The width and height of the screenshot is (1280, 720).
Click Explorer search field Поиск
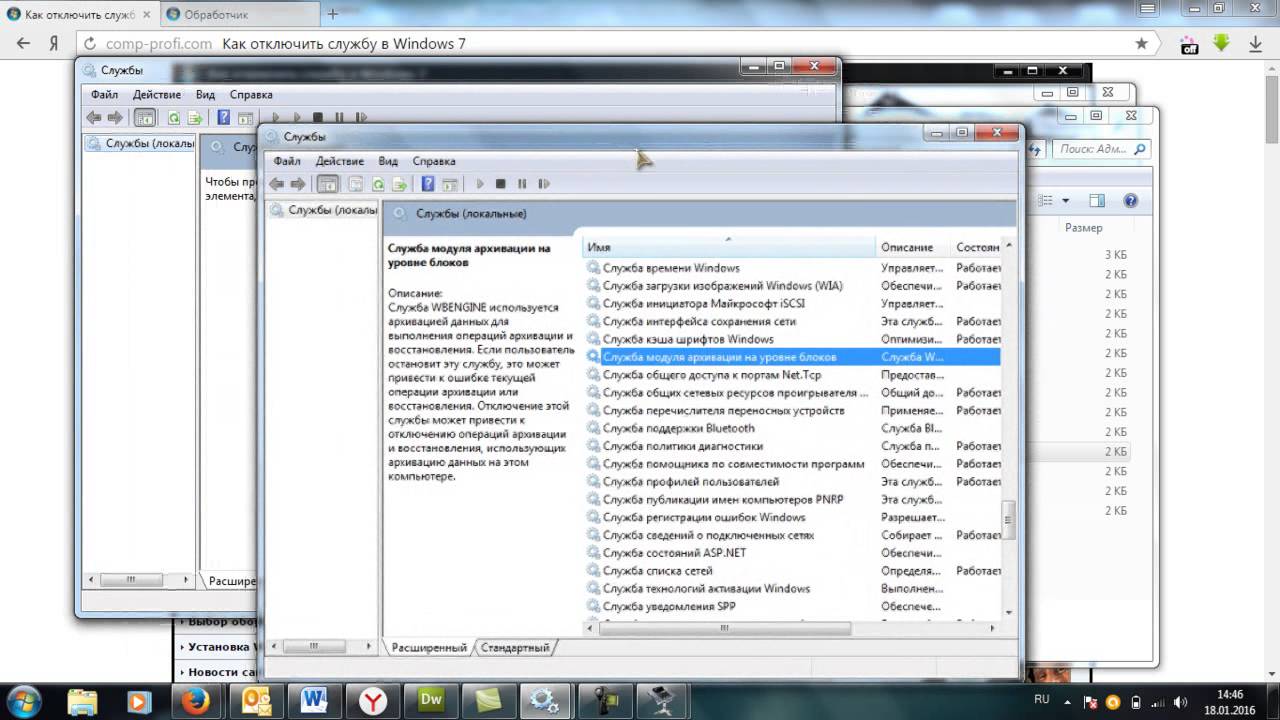tap(1101, 149)
